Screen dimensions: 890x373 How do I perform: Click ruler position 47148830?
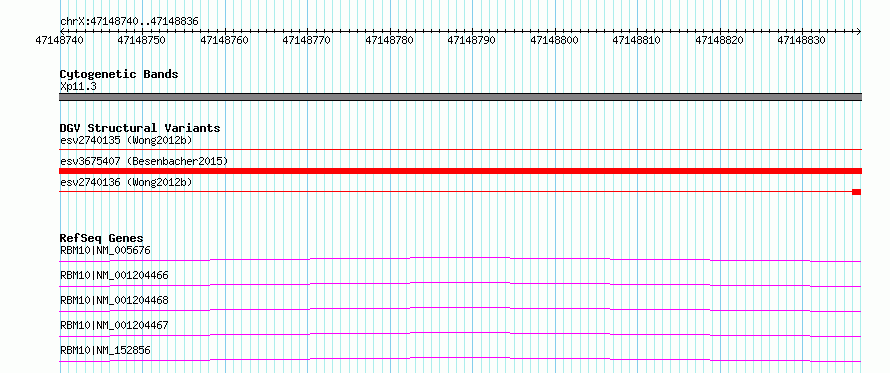tap(801, 40)
